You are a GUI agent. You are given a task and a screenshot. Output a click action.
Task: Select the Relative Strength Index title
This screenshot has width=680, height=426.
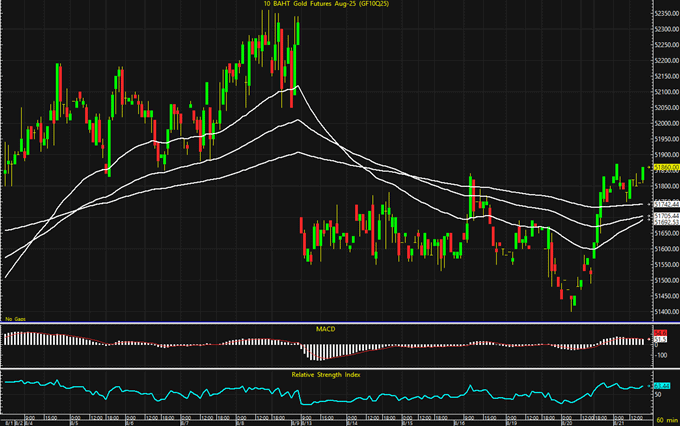[325, 373]
